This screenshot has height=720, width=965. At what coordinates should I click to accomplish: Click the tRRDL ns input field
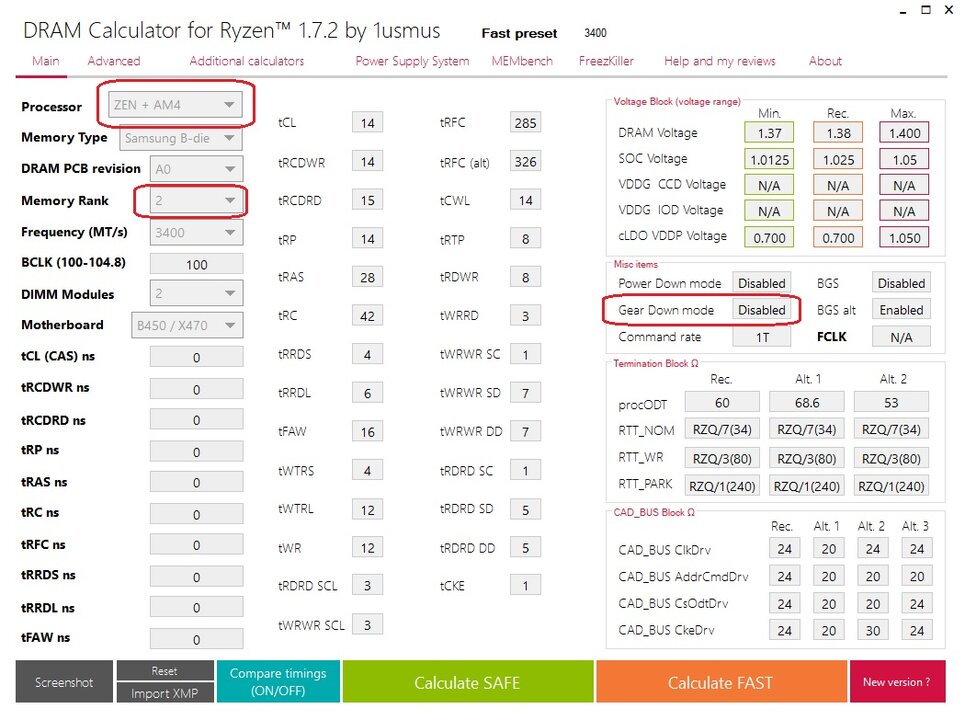(196, 607)
